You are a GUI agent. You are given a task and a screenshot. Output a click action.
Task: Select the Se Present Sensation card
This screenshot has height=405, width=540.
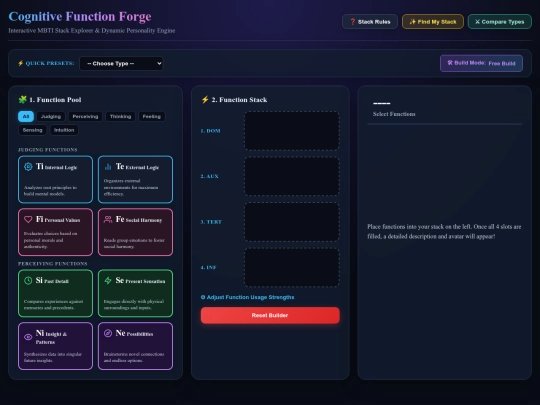click(x=135, y=293)
